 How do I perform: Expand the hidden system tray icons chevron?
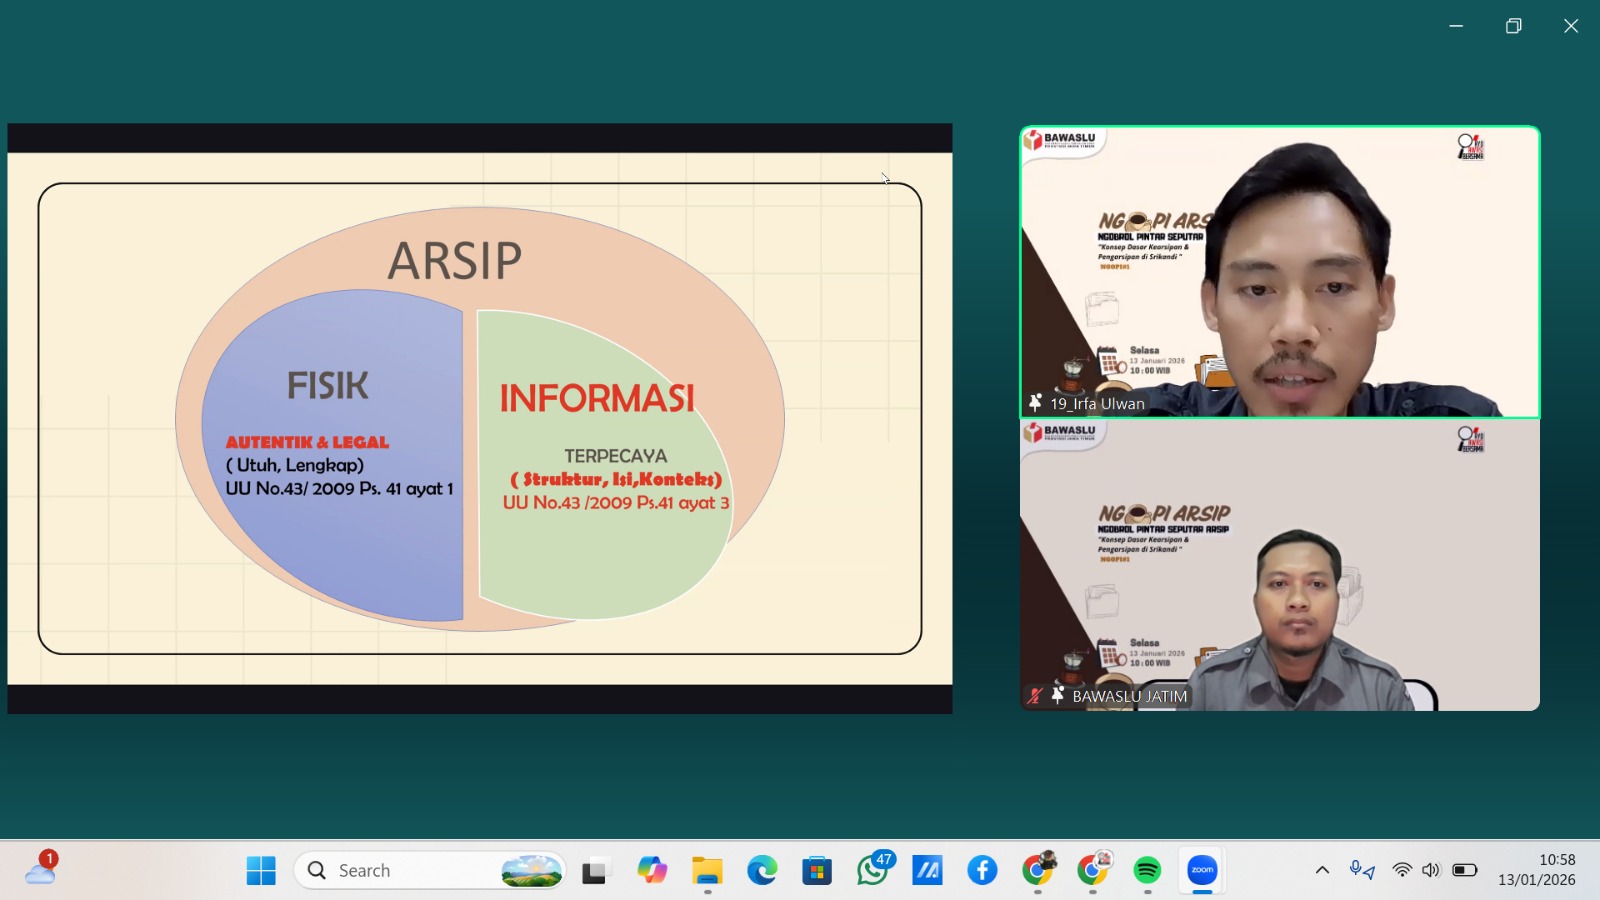[1322, 870]
